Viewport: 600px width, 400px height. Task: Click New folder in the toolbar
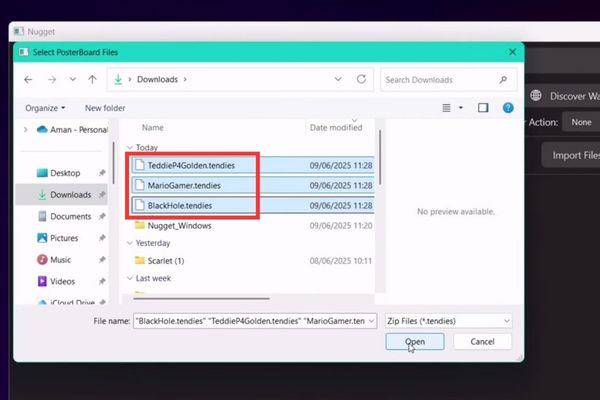pos(105,107)
